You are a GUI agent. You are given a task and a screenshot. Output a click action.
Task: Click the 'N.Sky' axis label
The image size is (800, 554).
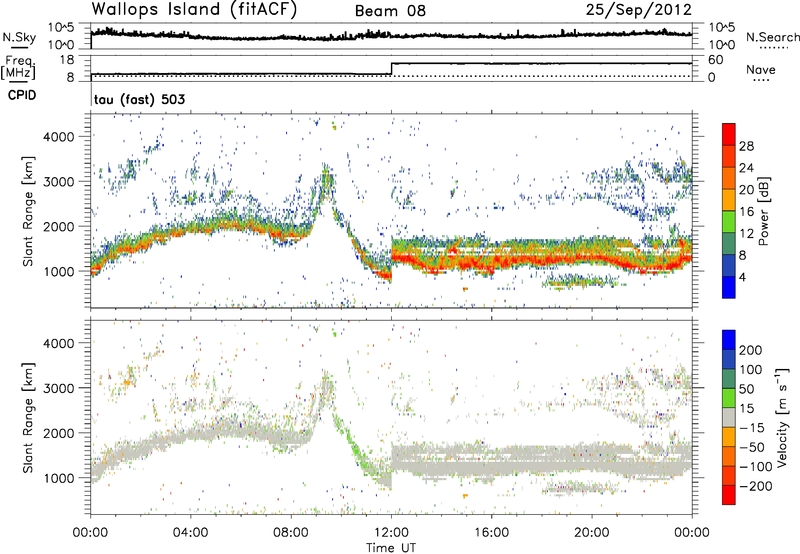click(19, 37)
